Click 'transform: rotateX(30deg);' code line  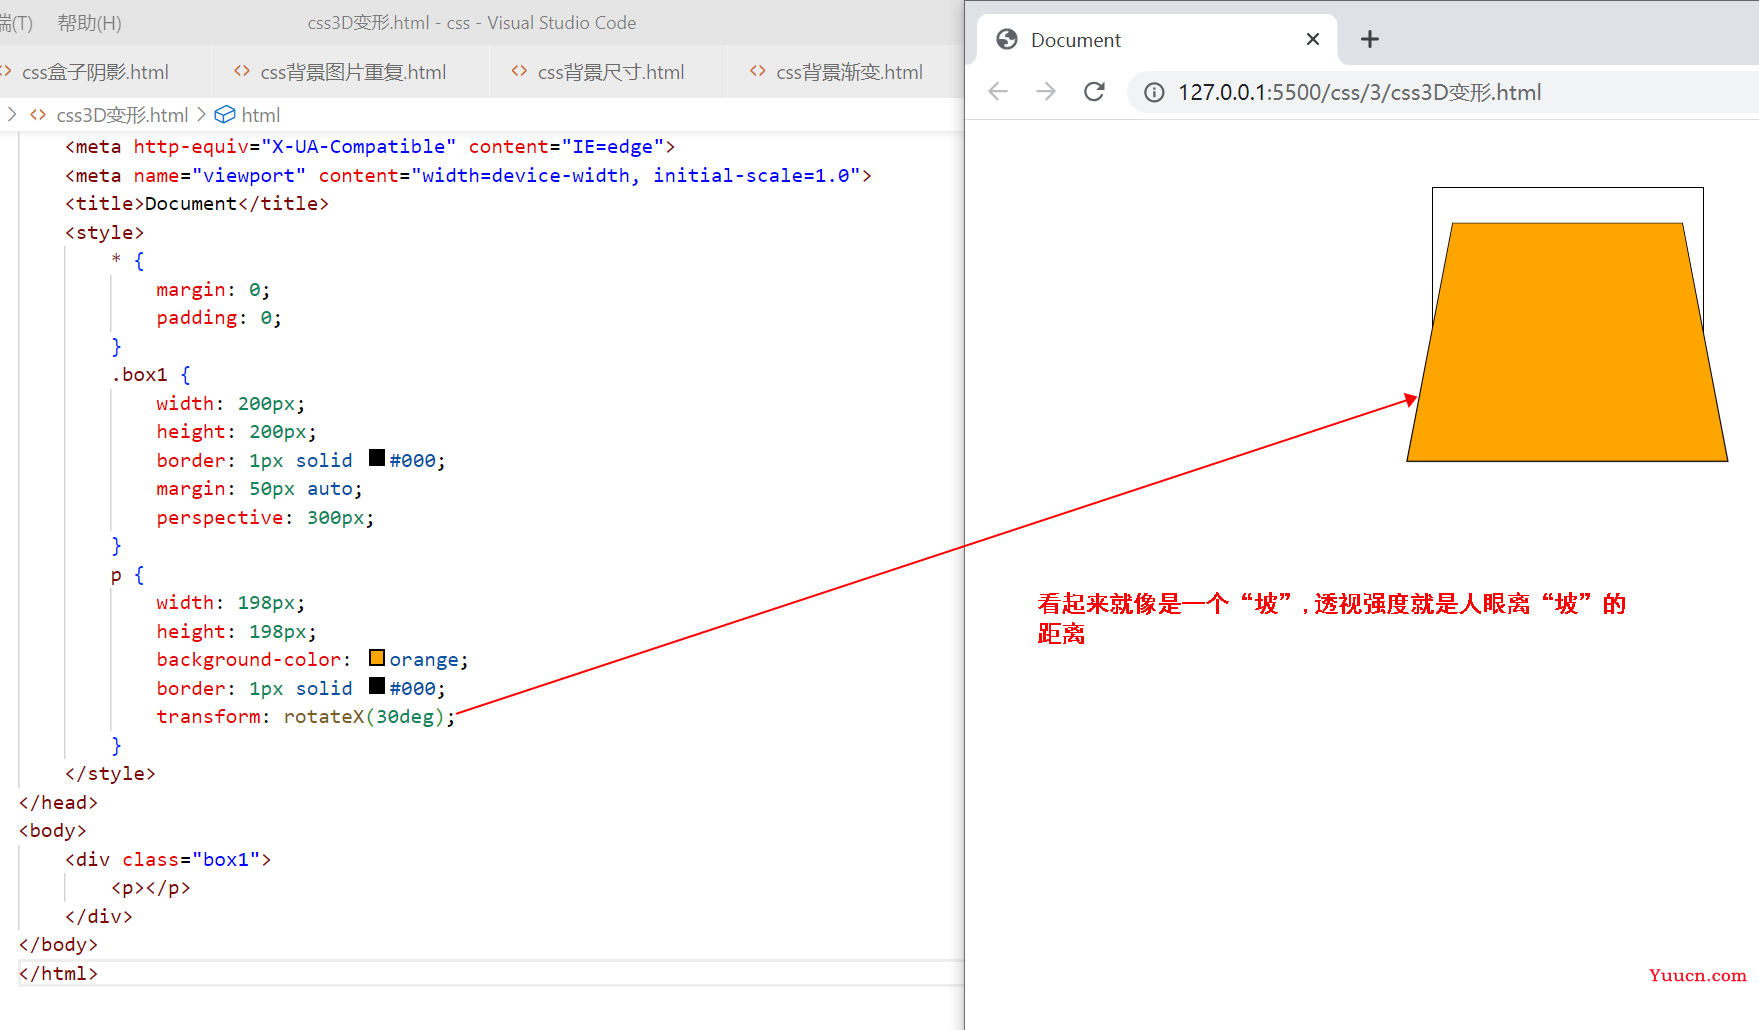point(305,717)
